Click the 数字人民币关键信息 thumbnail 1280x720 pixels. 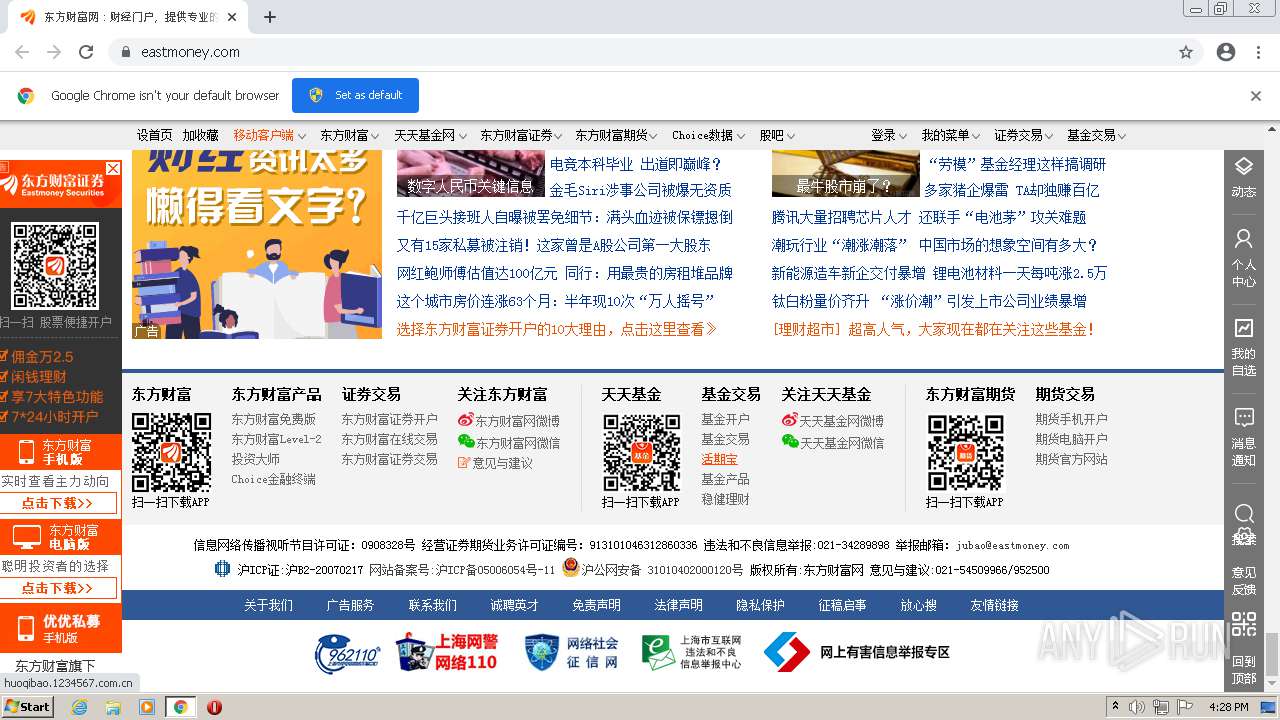(x=470, y=173)
